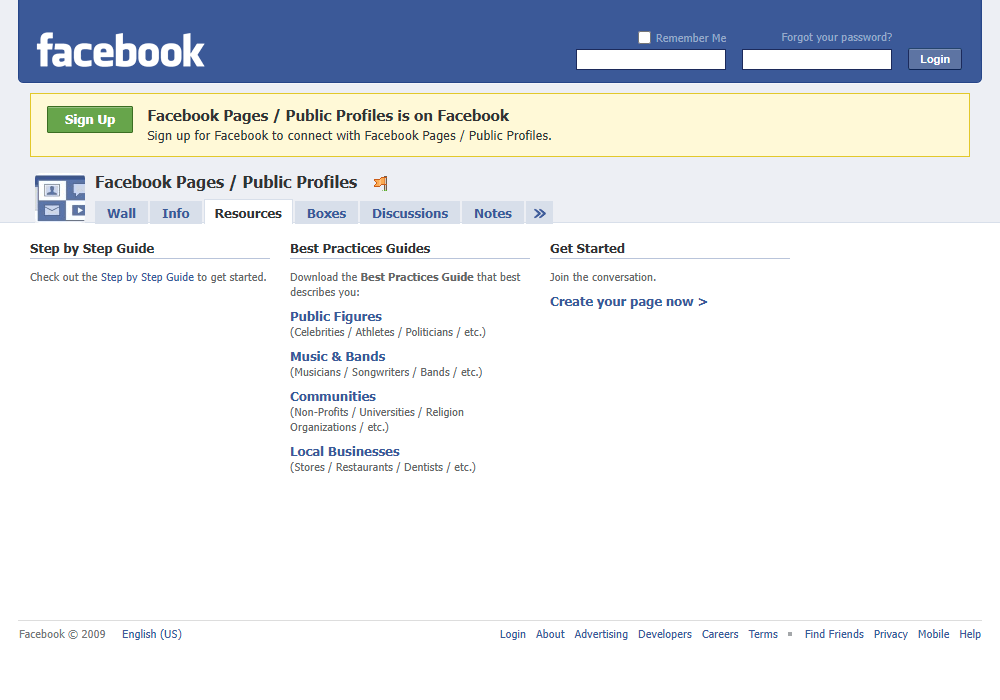Go to the Boxes tab

pos(327,213)
